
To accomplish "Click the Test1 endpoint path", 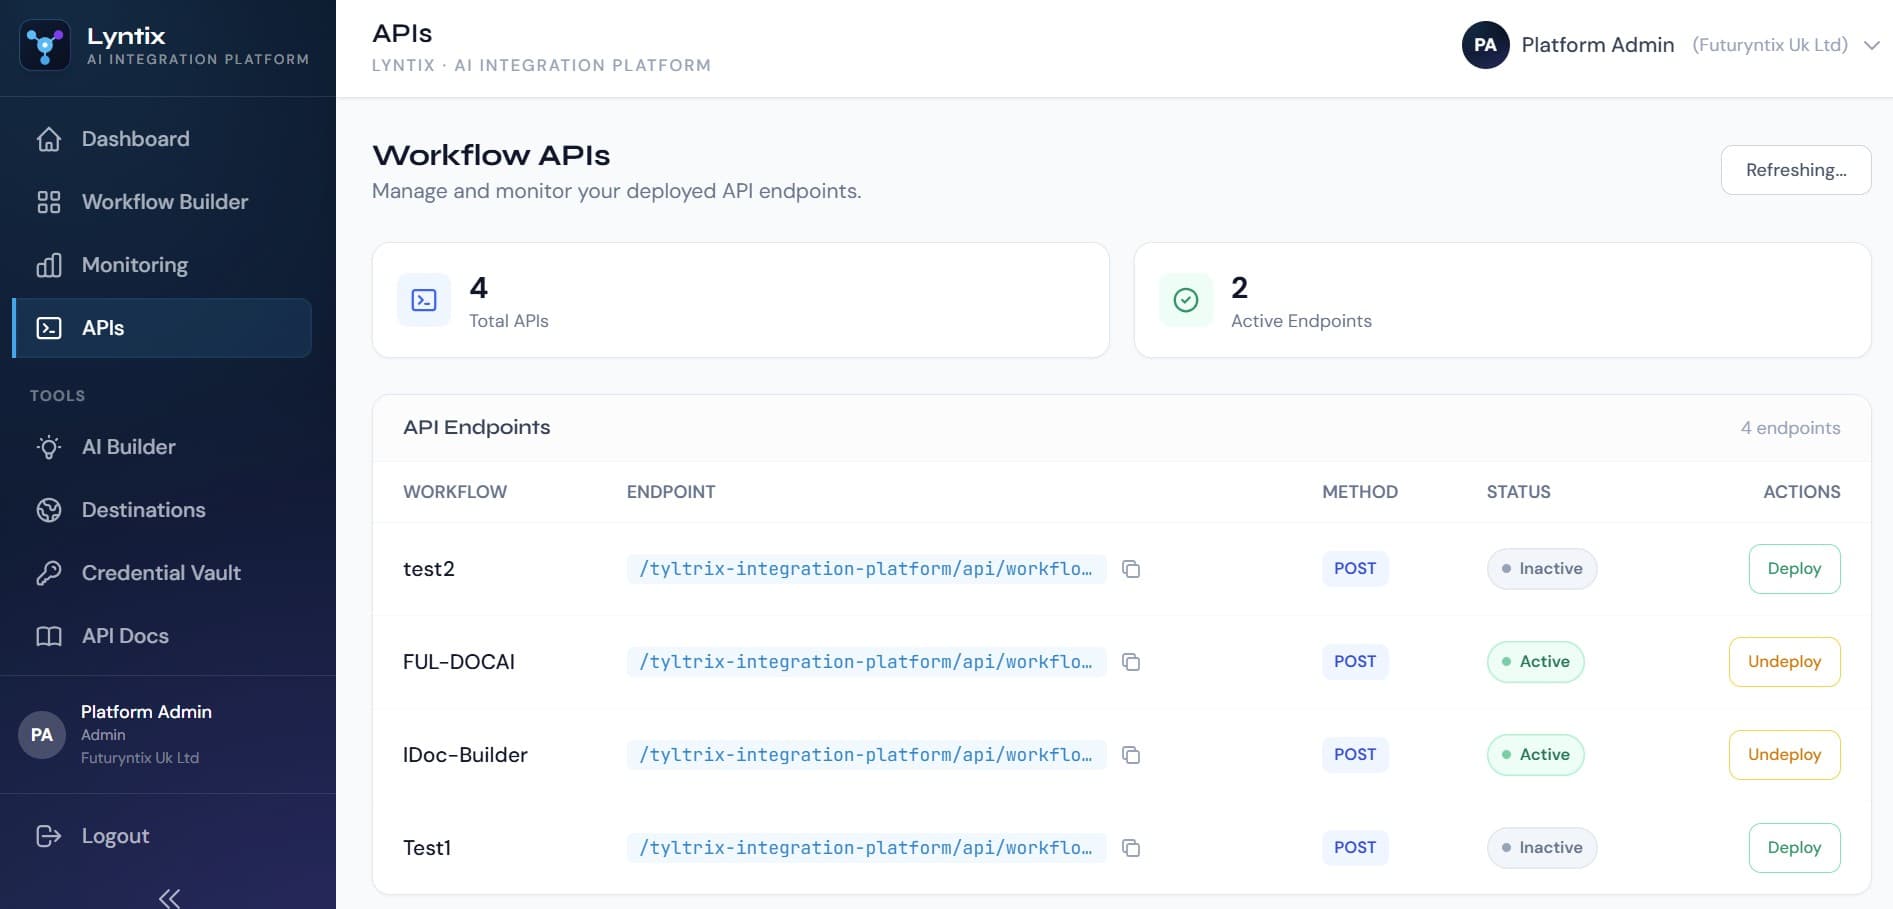I will [866, 848].
